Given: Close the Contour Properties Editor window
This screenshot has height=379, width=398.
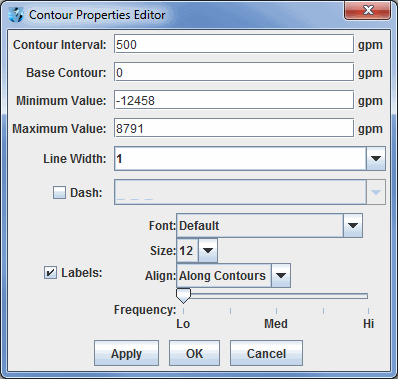Looking at the screenshot, I should click(368, 10).
